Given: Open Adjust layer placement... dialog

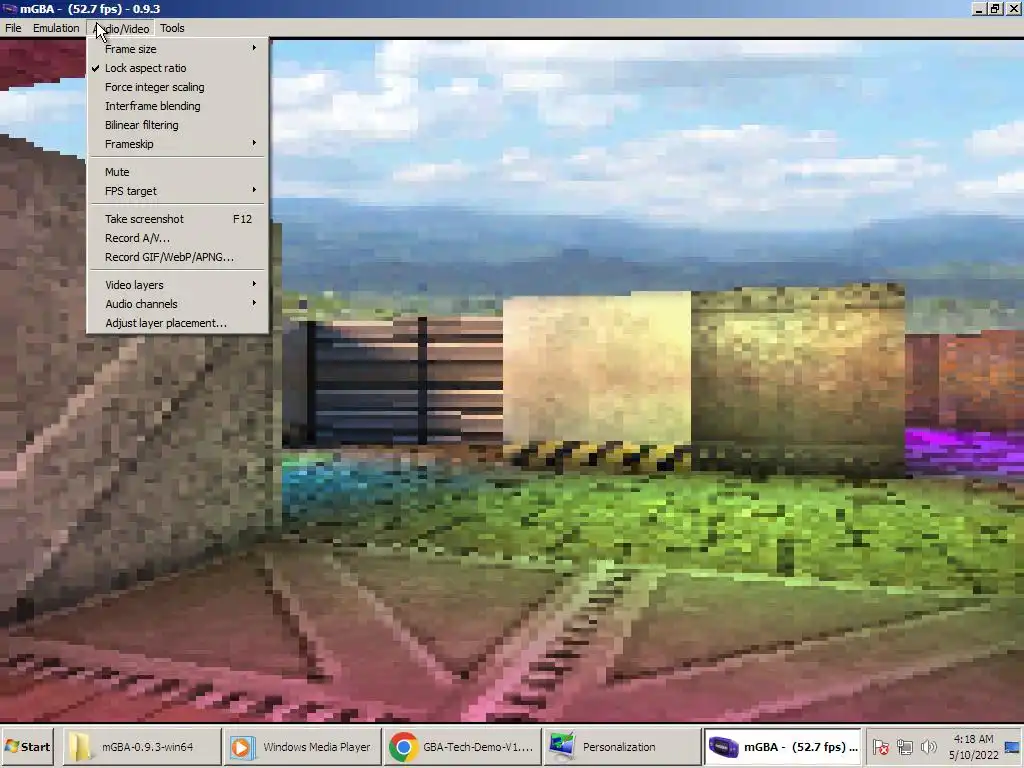Looking at the screenshot, I should click(x=178, y=323).
